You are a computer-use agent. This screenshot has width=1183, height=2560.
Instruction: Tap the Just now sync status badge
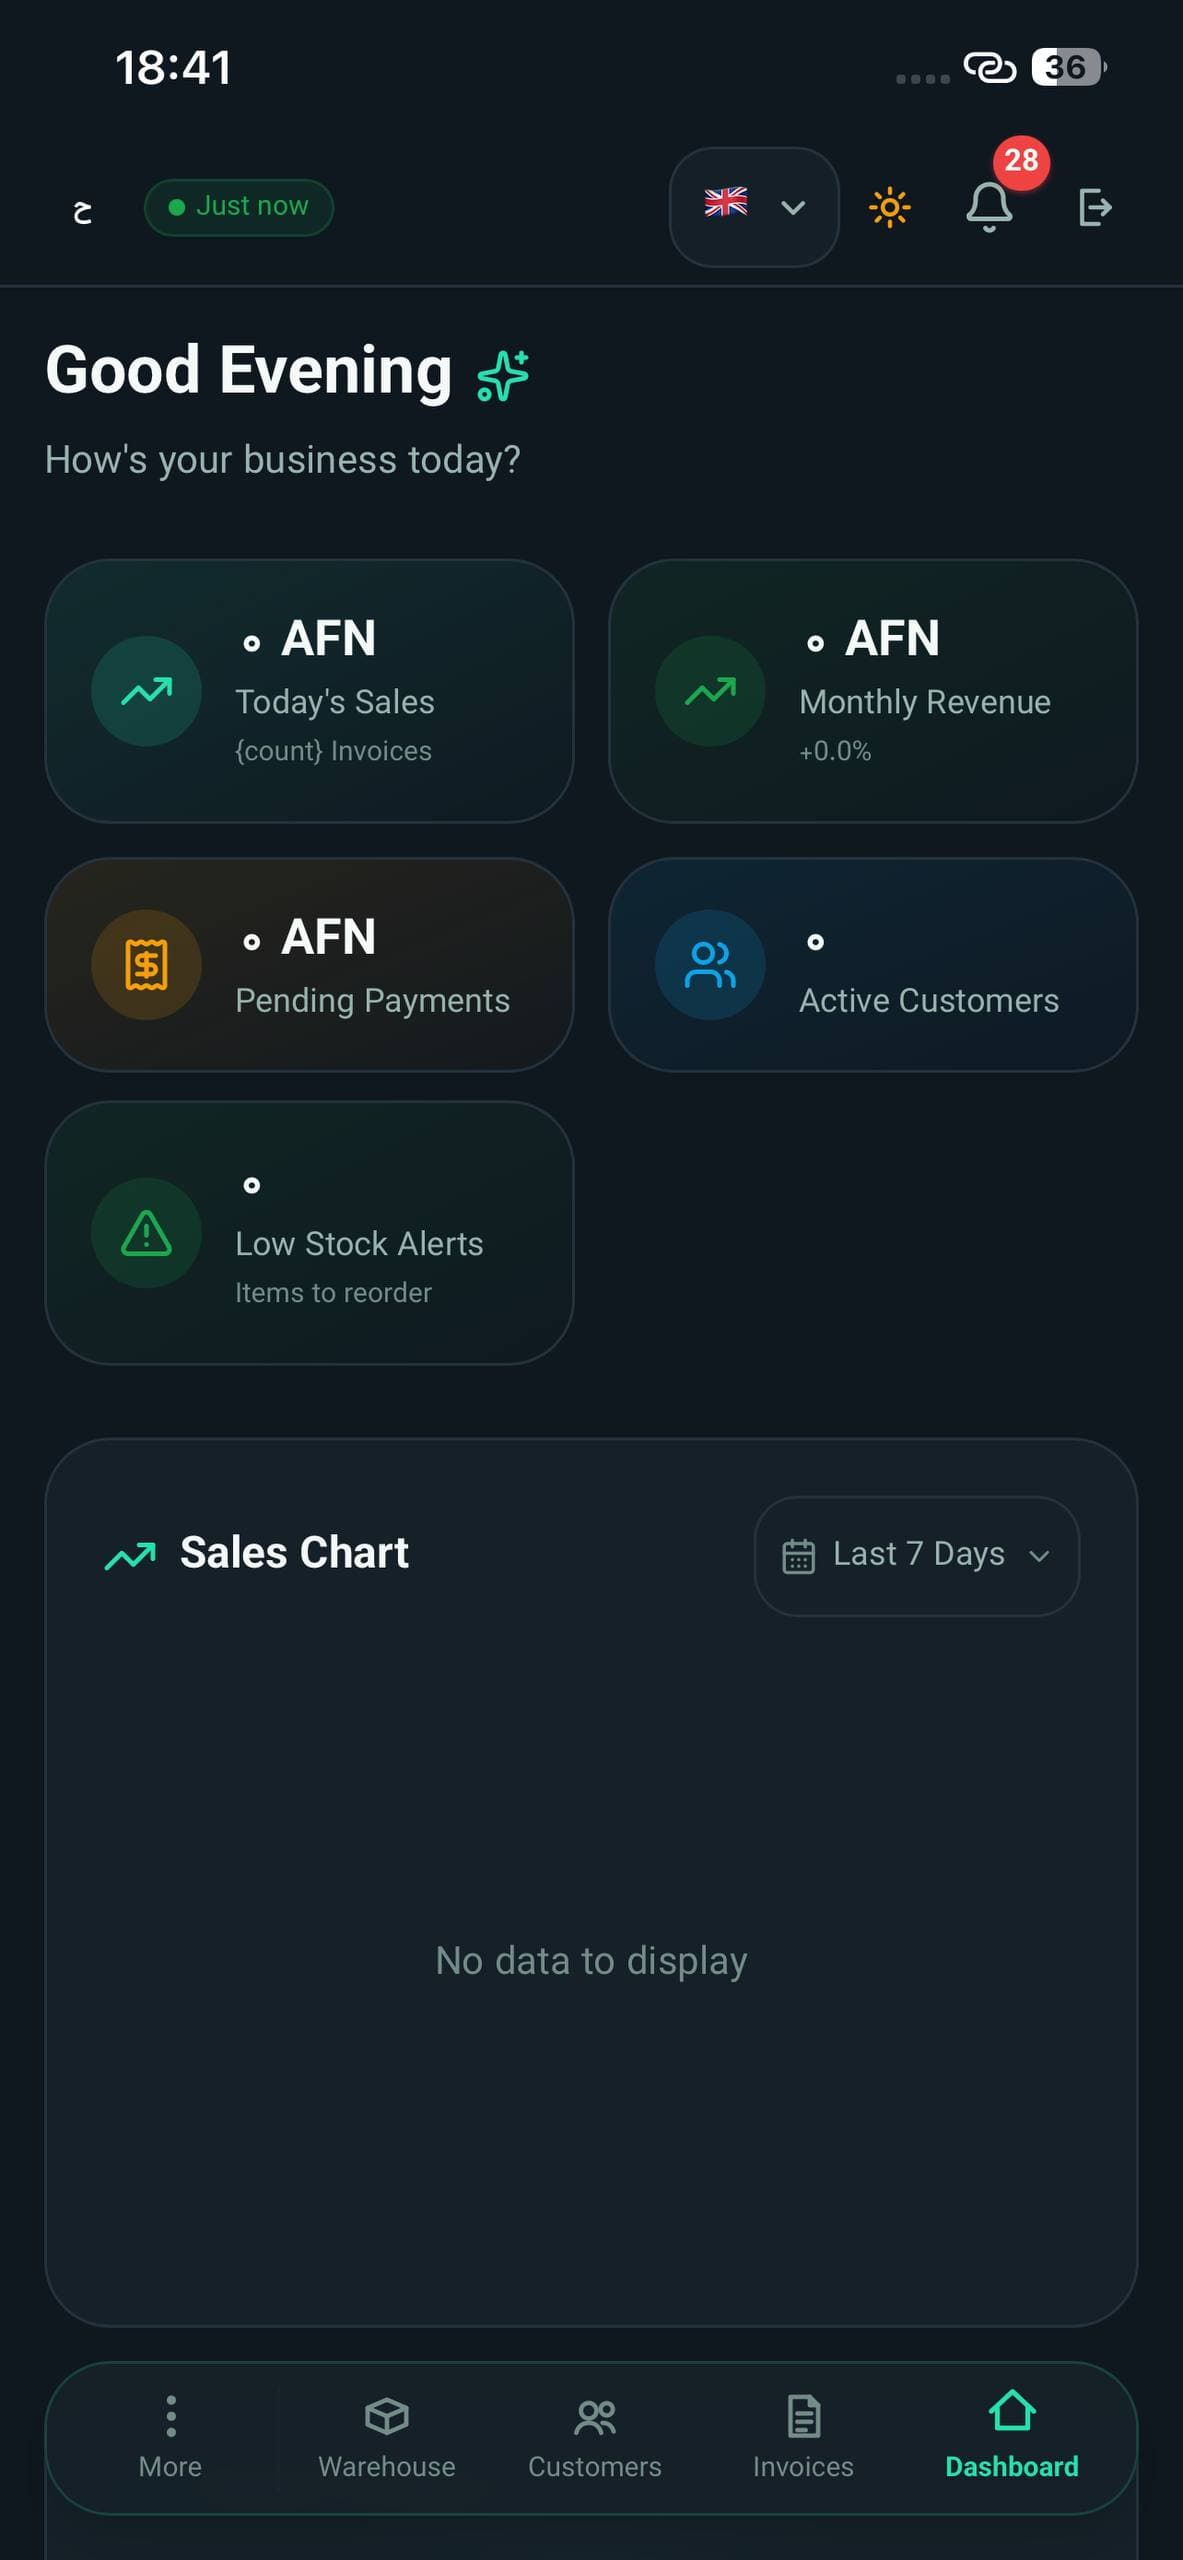tap(239, 207)
